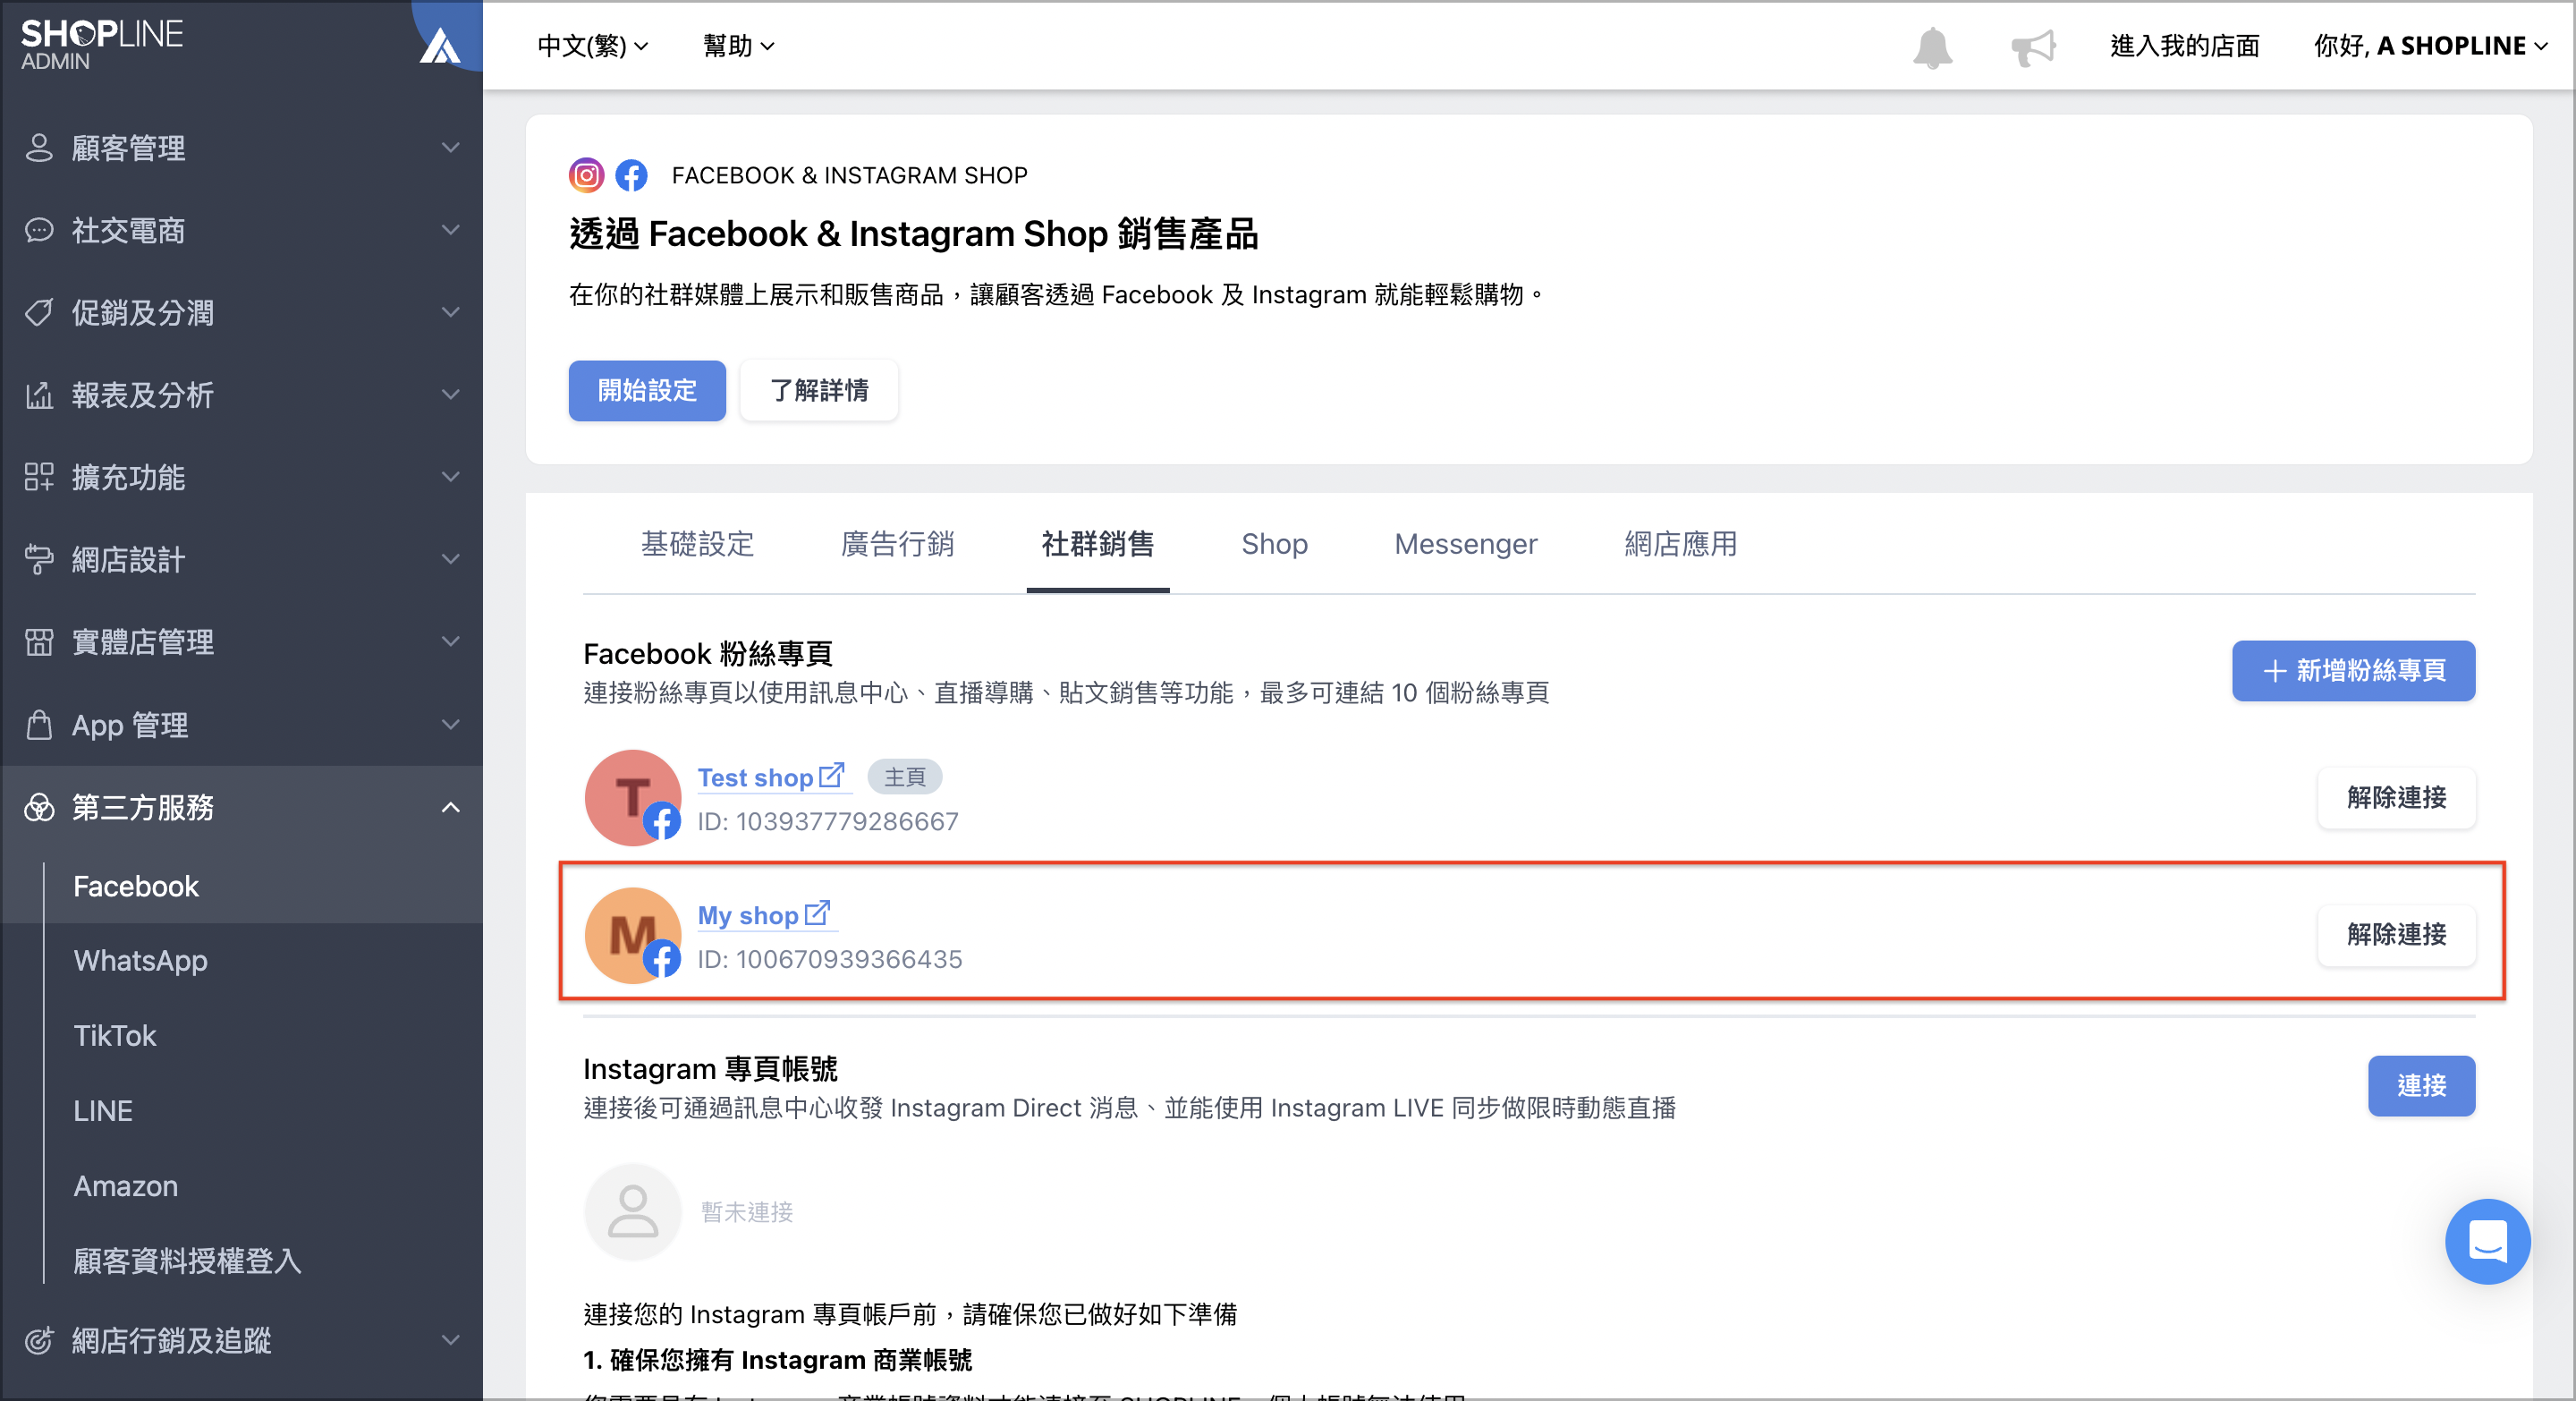
Task: Expand the 報表及分析 sidebar section
Action: (241, 395)
